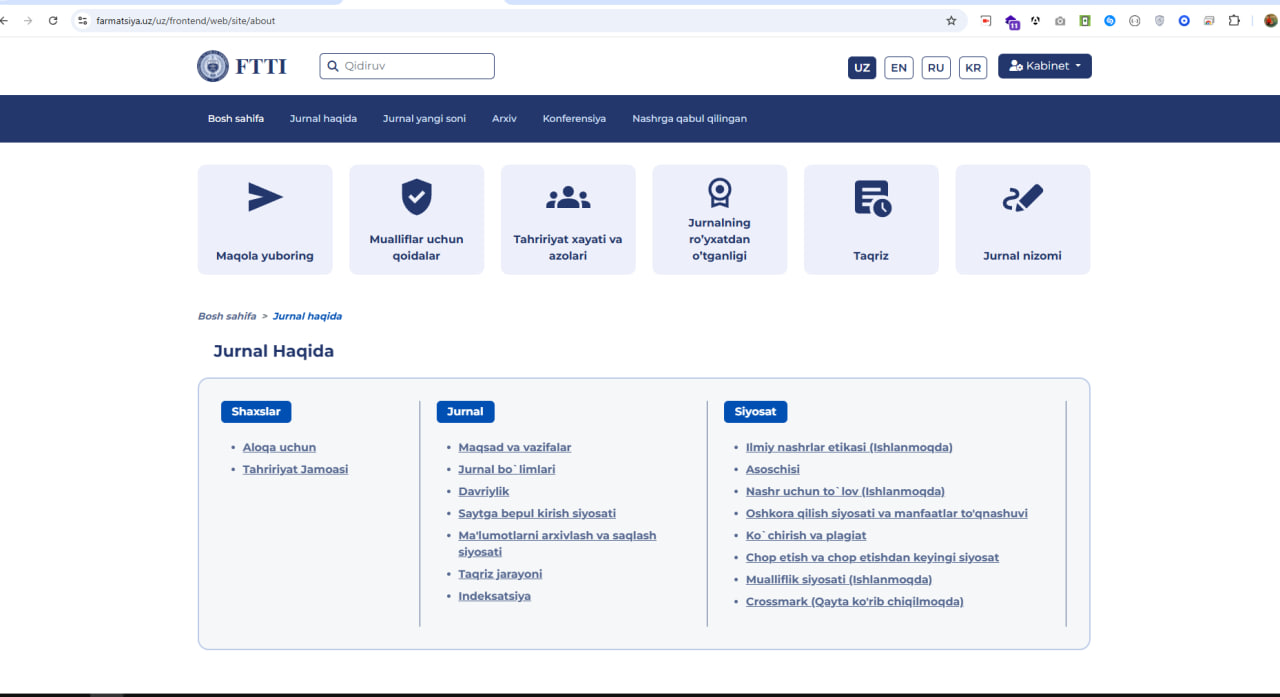Open the Taqriz document clock icon
1280x697 pixels.
pos(871,198)
